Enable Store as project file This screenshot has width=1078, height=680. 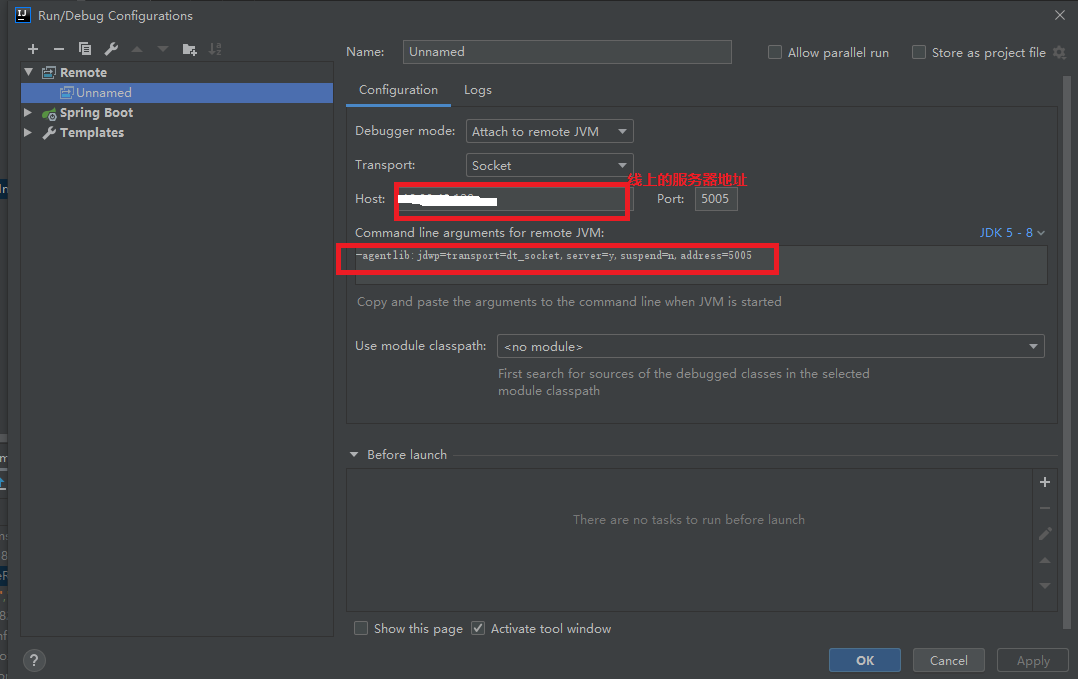click(919, 53)
